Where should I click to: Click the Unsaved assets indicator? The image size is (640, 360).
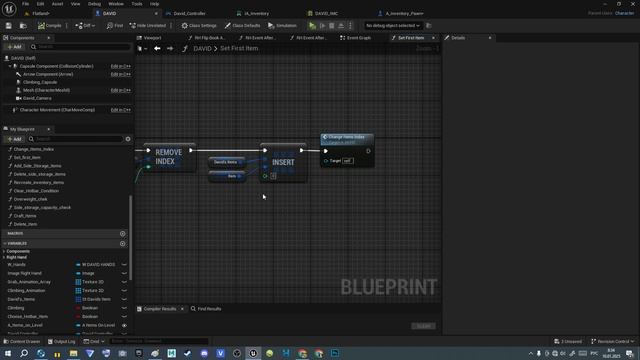coord(568,341)
